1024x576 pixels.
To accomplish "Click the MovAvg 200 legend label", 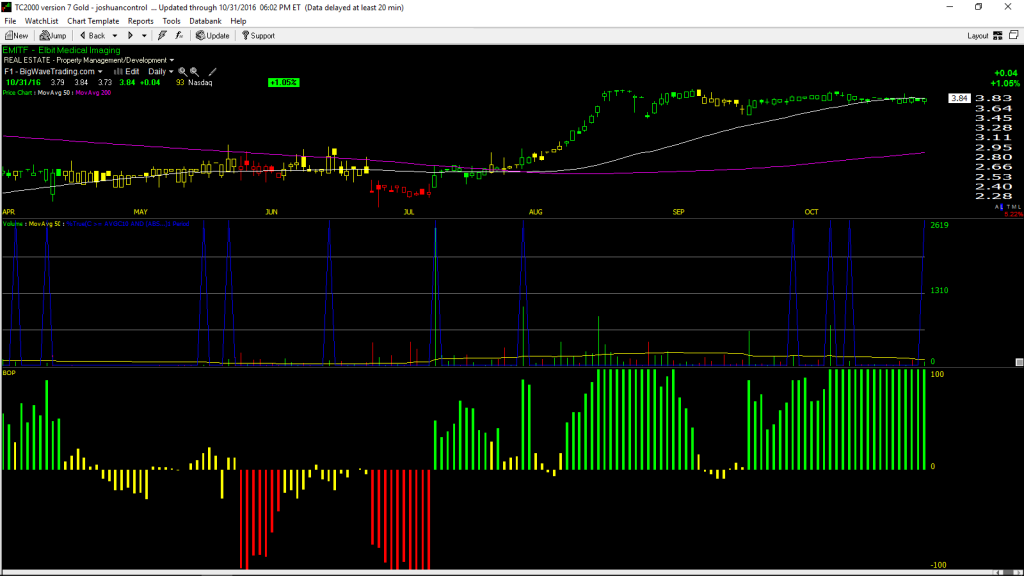I will [x=93, y=93].
